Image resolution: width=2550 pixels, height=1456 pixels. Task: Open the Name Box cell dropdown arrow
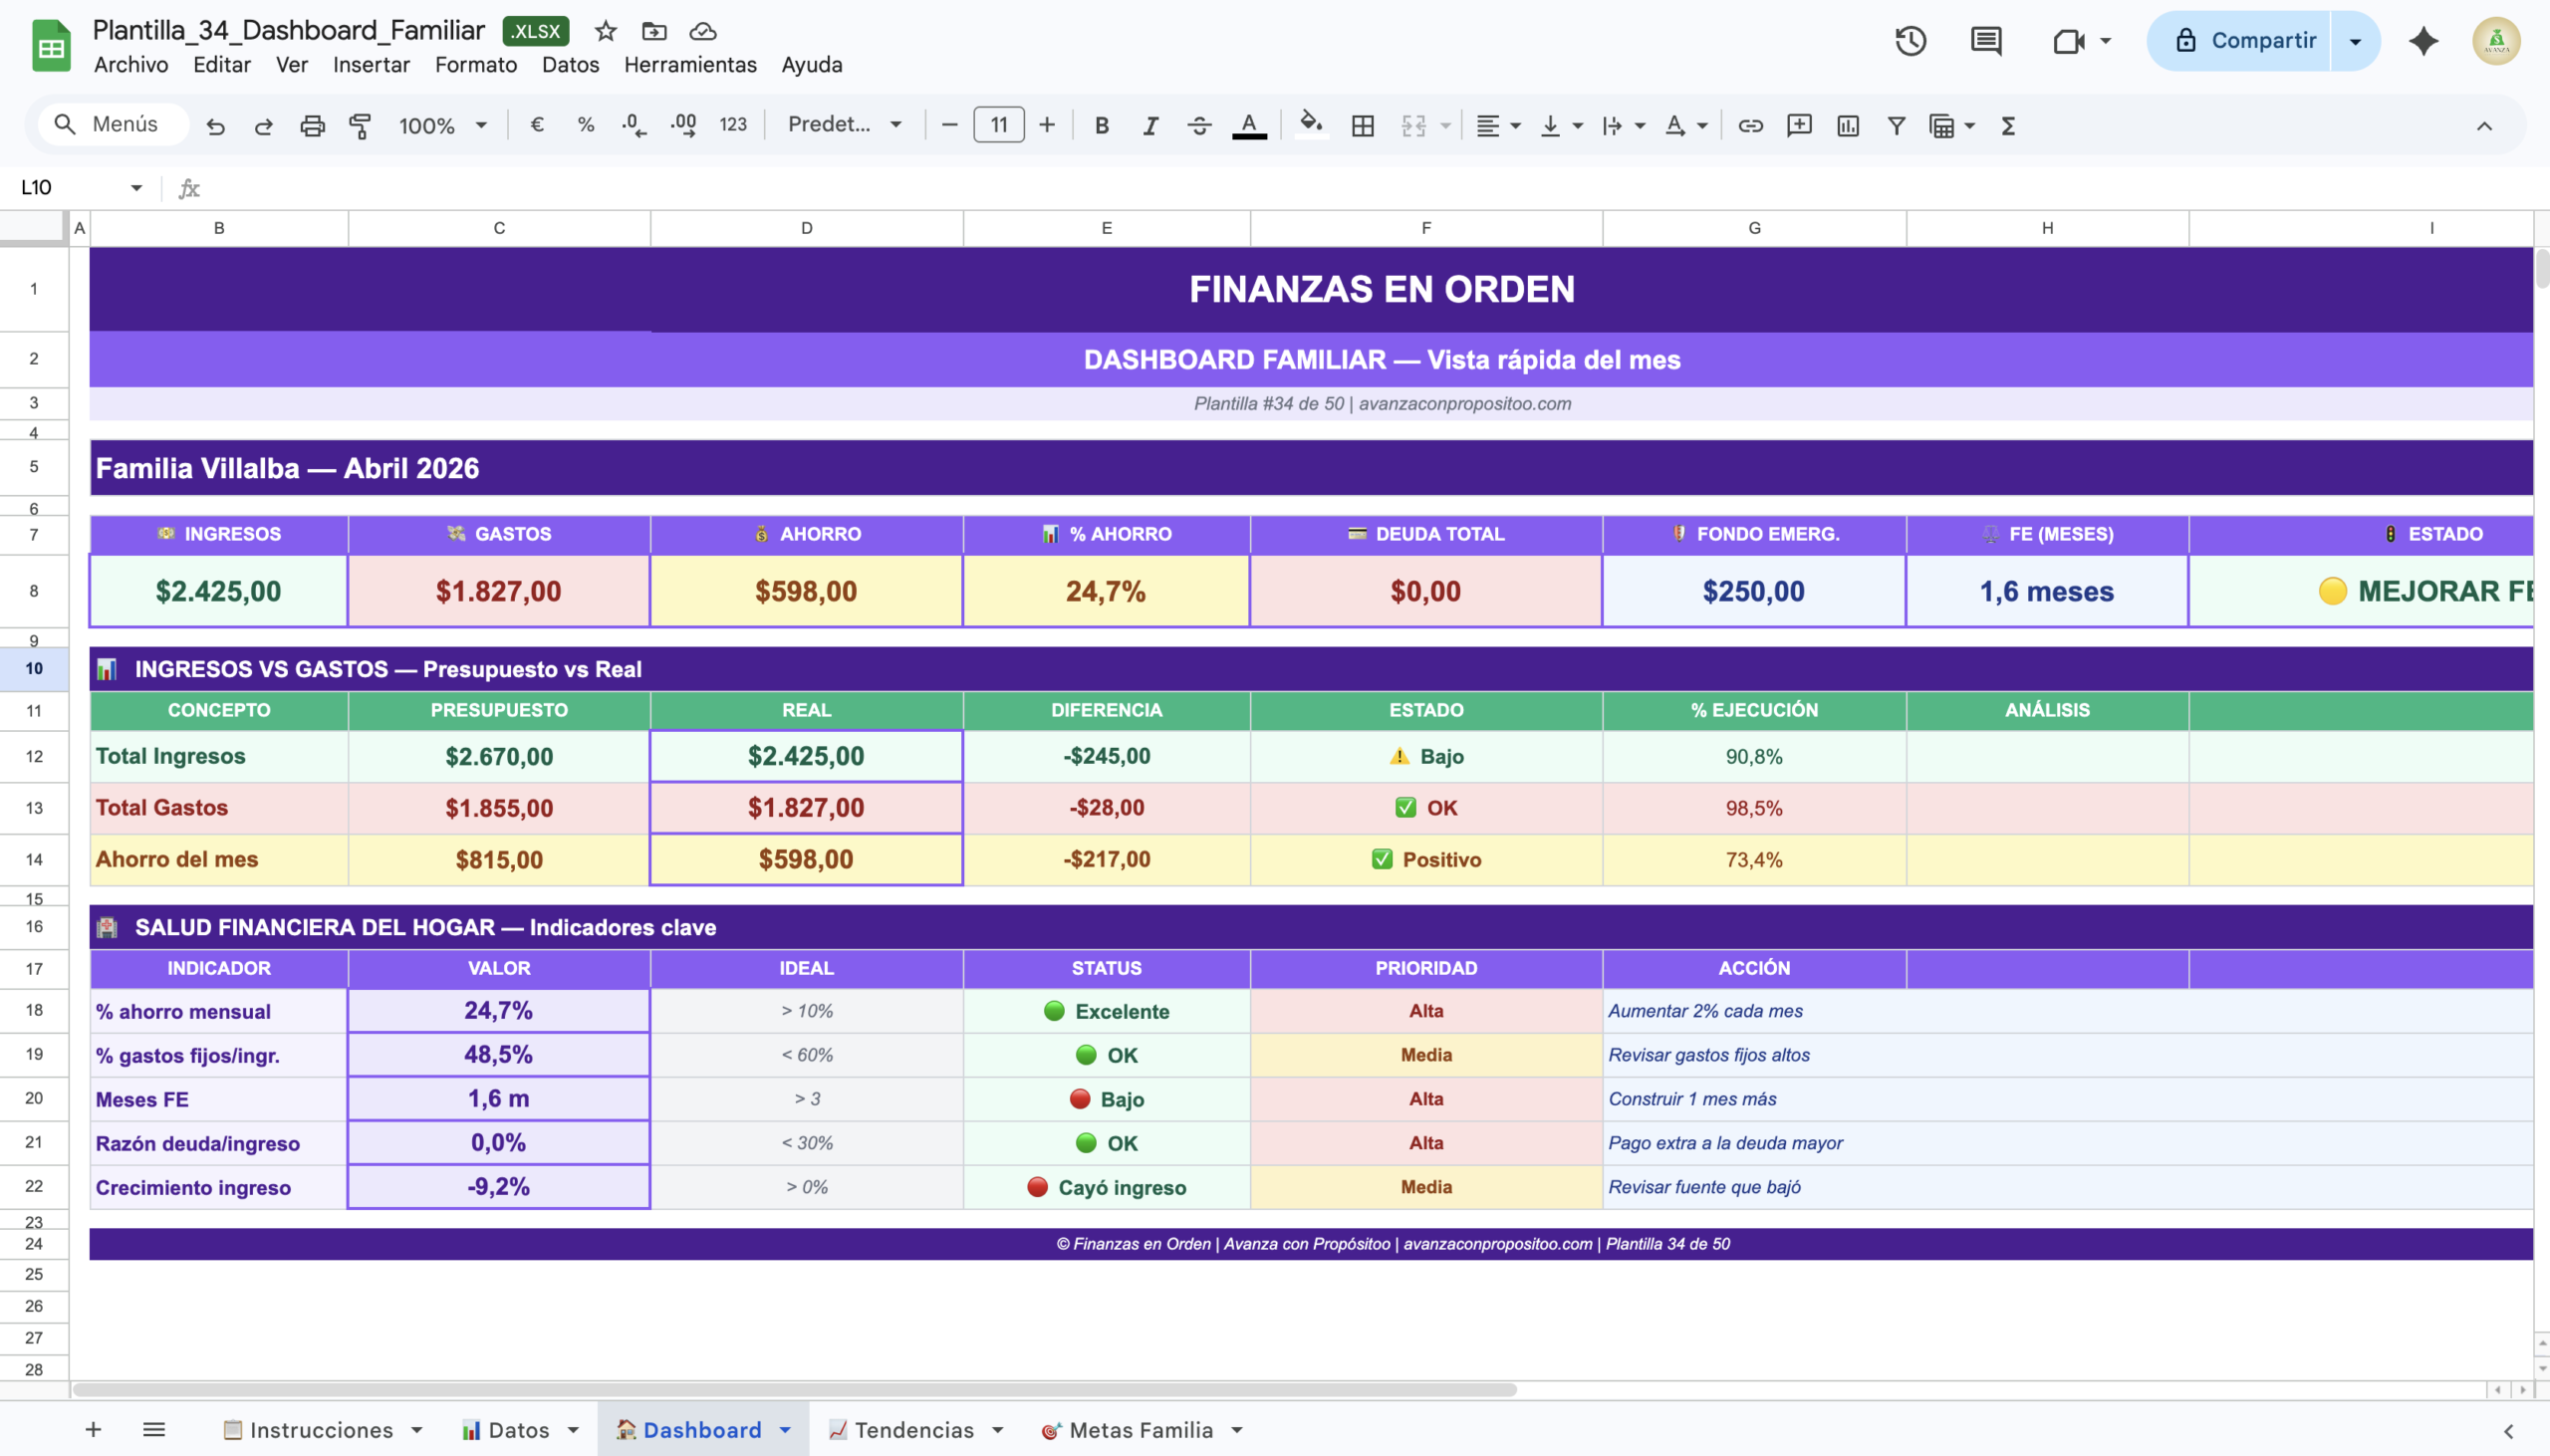136,188
